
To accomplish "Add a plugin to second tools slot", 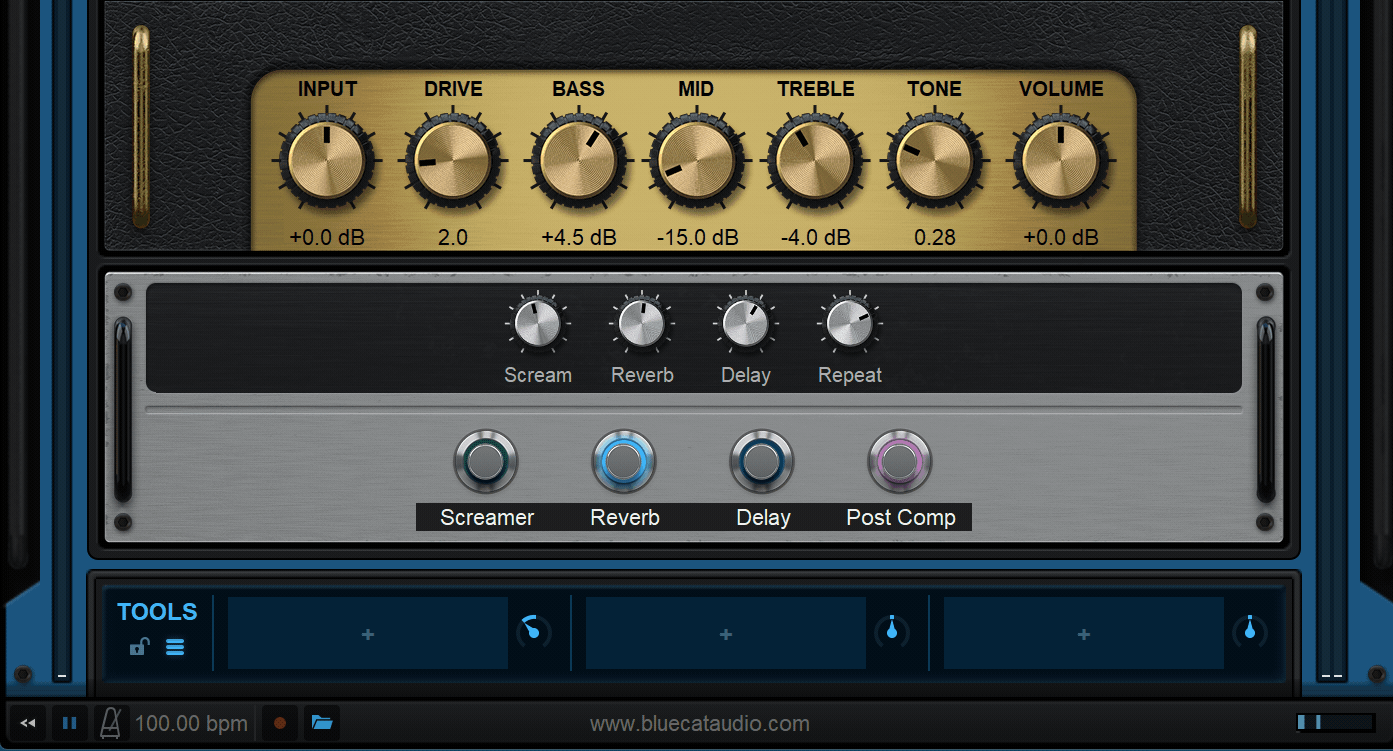I will [x=726, y=633].
